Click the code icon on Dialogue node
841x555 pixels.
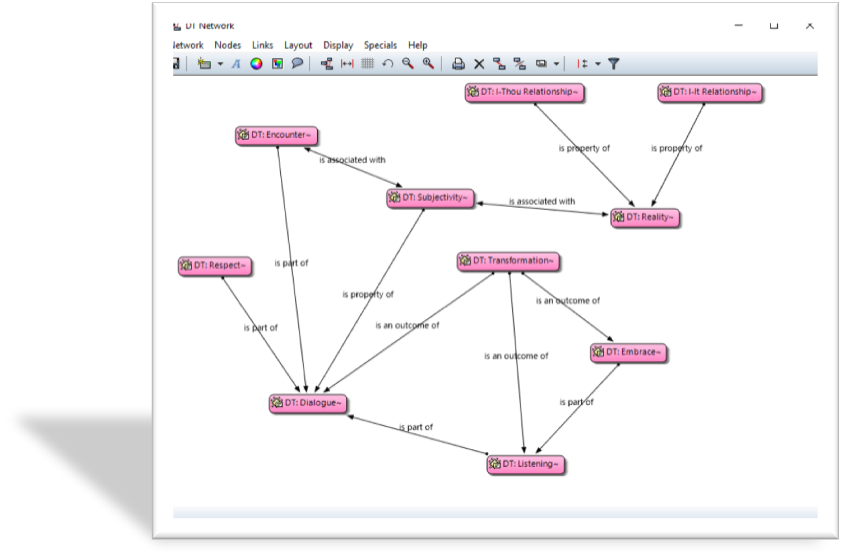(x=277, y=403)
